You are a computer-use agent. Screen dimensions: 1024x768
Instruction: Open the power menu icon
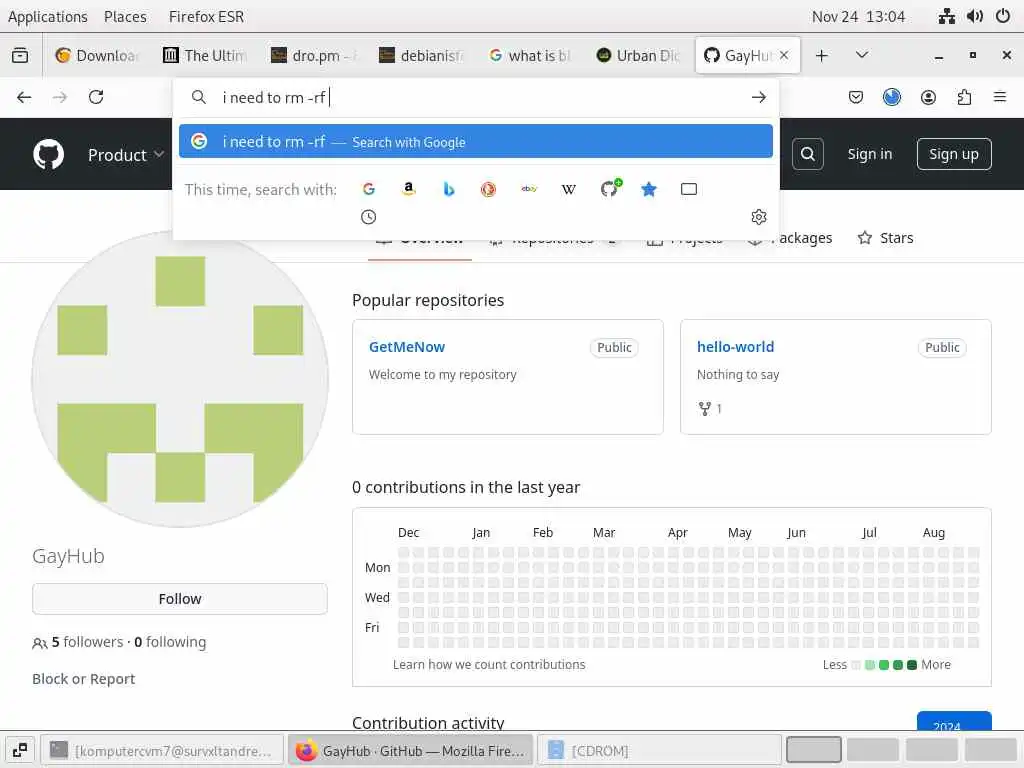tap(1003, 16)
